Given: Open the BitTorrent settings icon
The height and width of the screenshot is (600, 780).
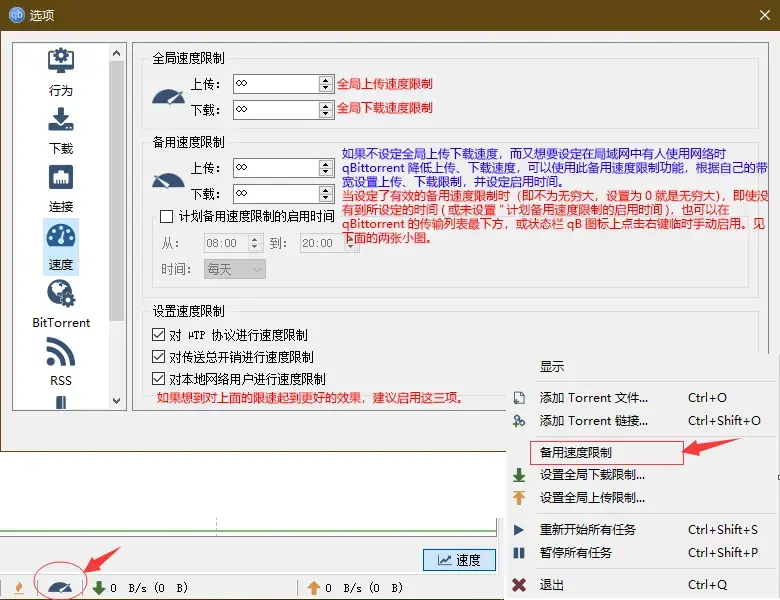Looking at the screenshot, I should tap(61, 294).
